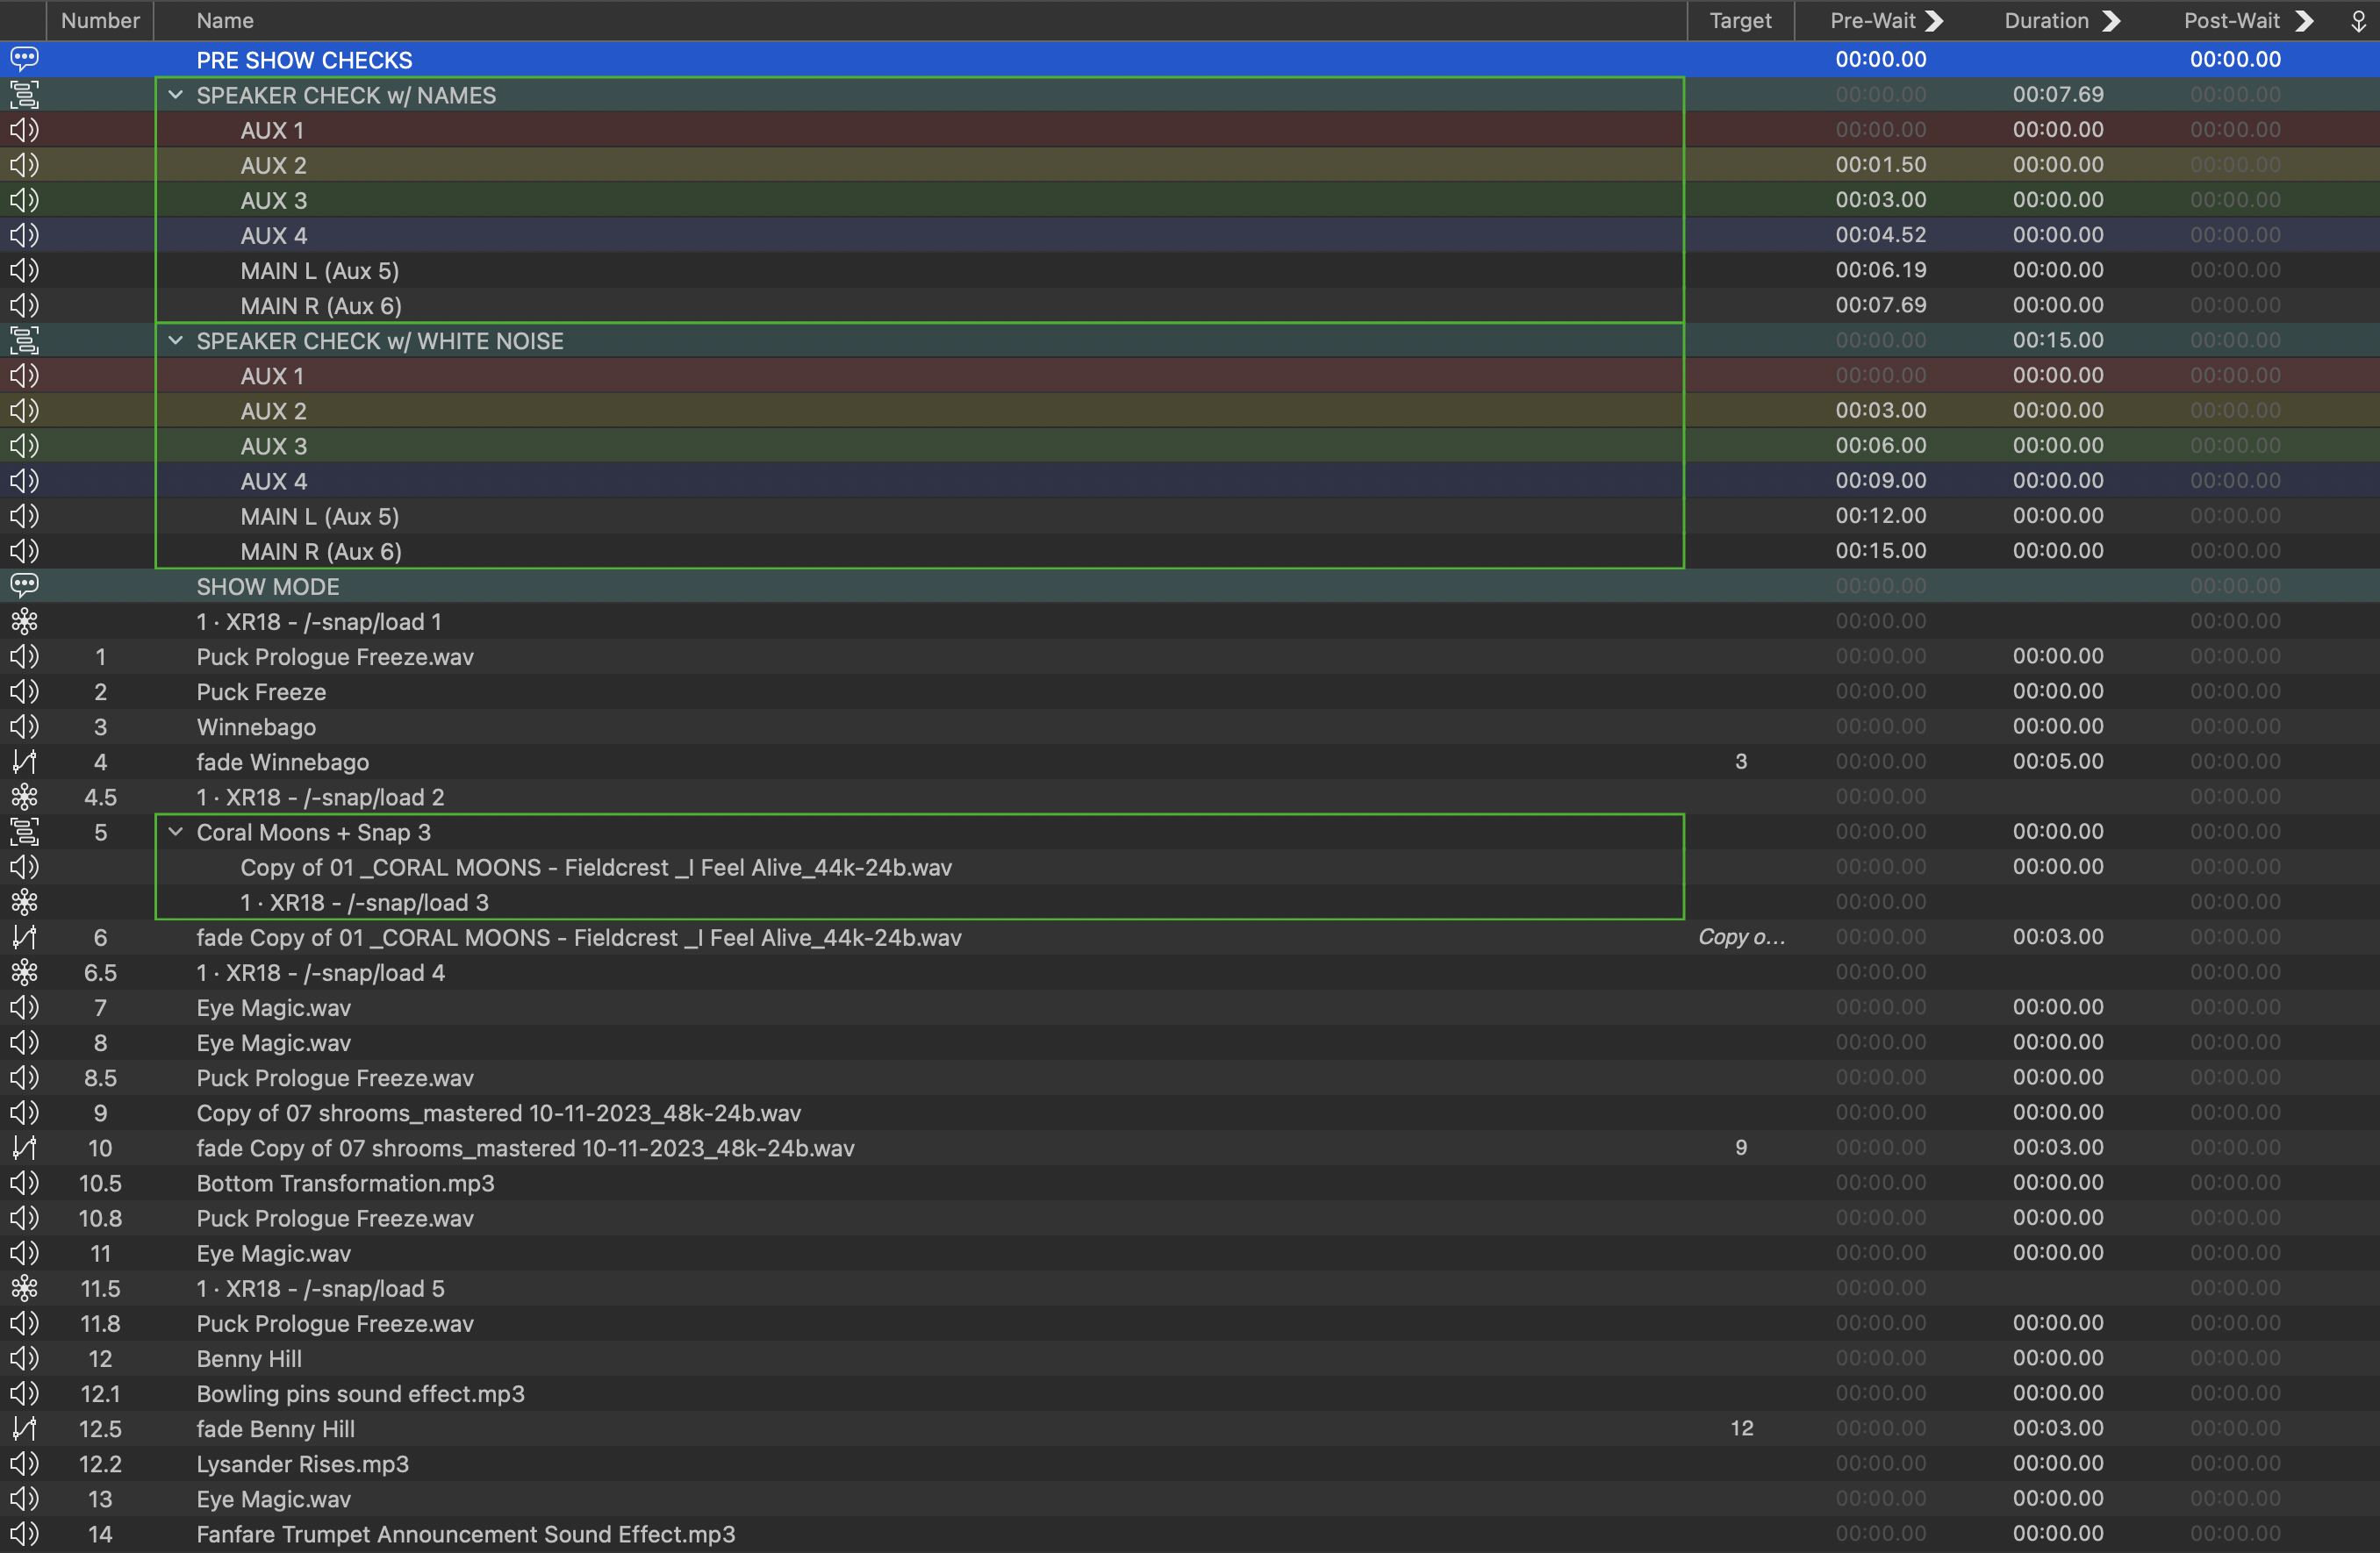This screenshot has height=1553, width=2380.
Task: Click pre-wait 00:04.52 of AUX 4
Action: coord(1880,235)
